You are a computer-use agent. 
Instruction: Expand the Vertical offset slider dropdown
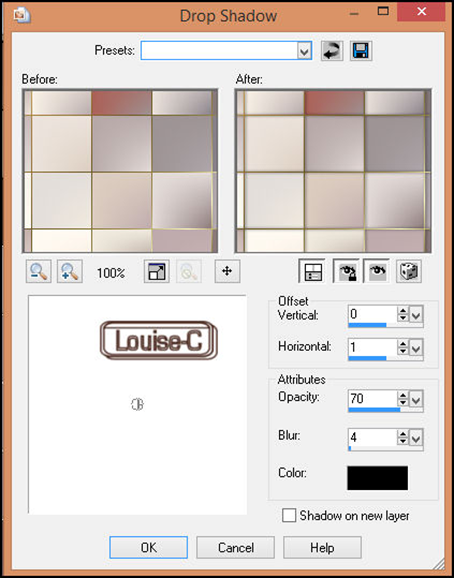click(x=416, y=315)
